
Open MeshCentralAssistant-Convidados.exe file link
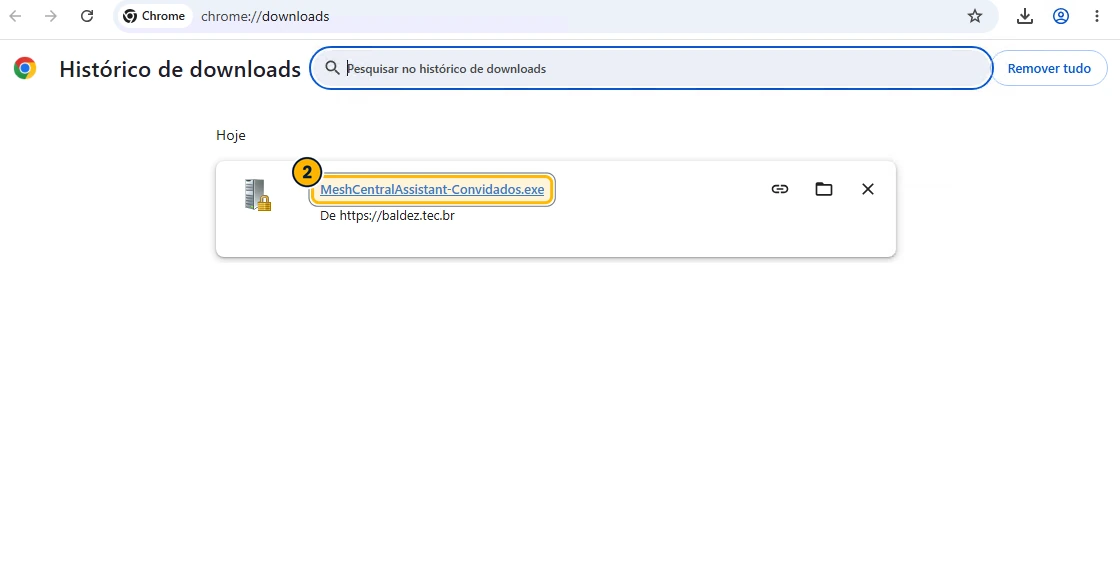click(432, 189)
